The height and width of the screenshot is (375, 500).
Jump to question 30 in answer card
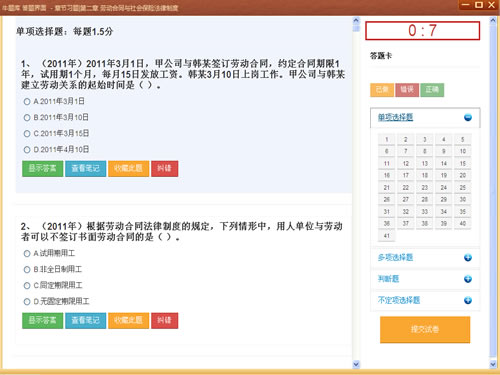click(463, 199)
